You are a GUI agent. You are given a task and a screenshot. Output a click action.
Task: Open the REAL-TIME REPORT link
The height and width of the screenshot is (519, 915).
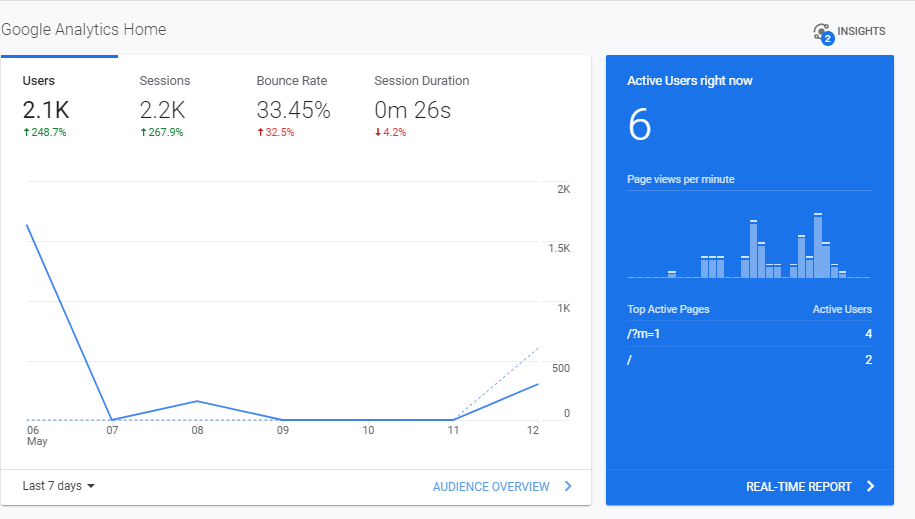click(x=798, y=487)
